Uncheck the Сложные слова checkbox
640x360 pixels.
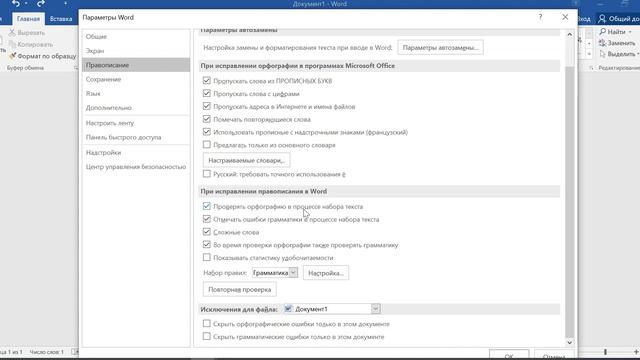point(207,232)
